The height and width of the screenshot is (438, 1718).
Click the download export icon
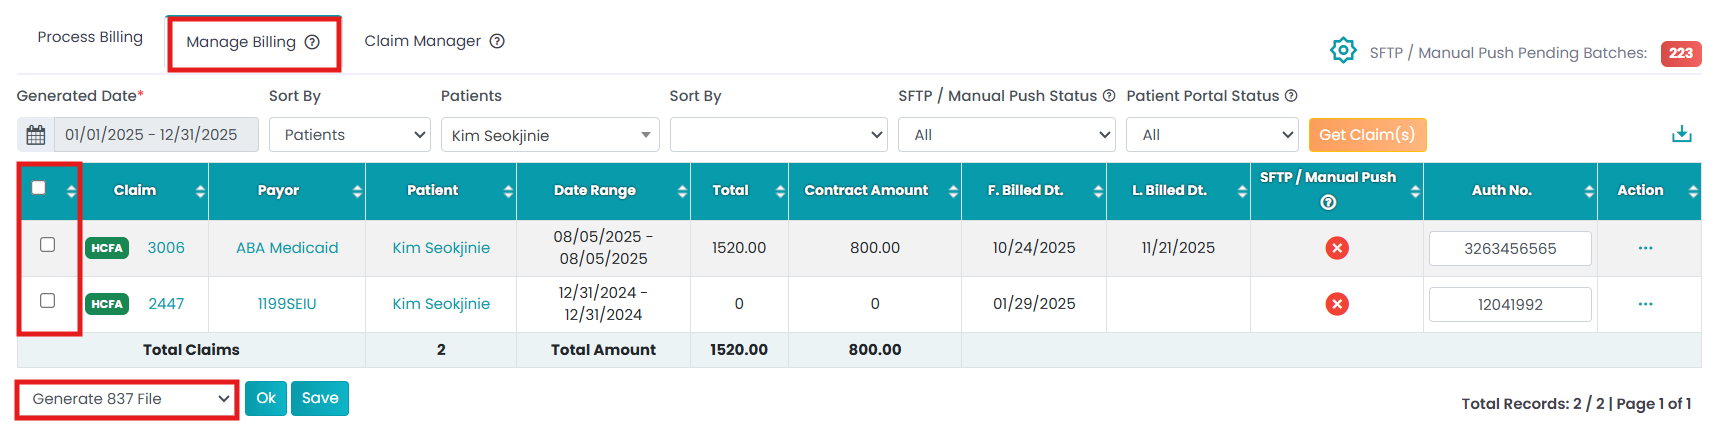(1682, 134)
